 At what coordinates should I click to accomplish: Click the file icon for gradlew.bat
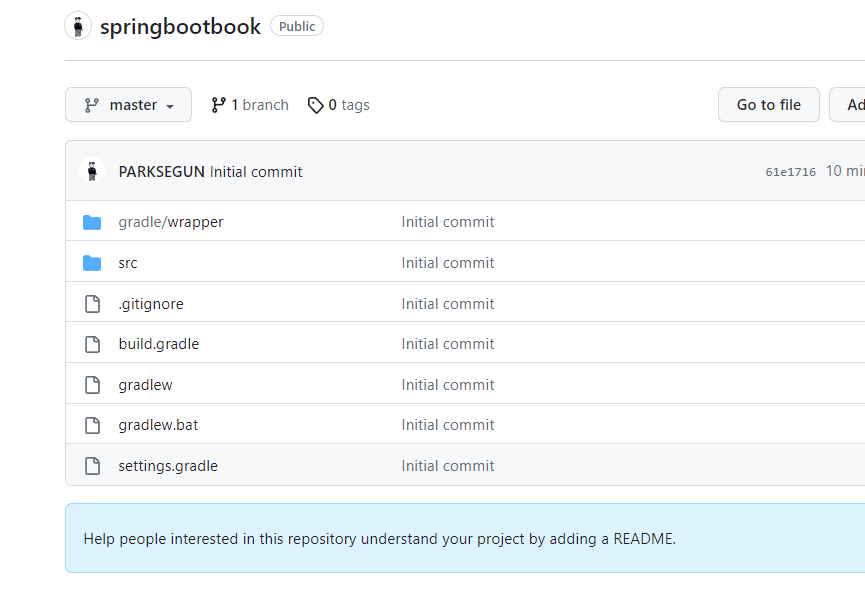pyautogui.click(x=93, y=425)
